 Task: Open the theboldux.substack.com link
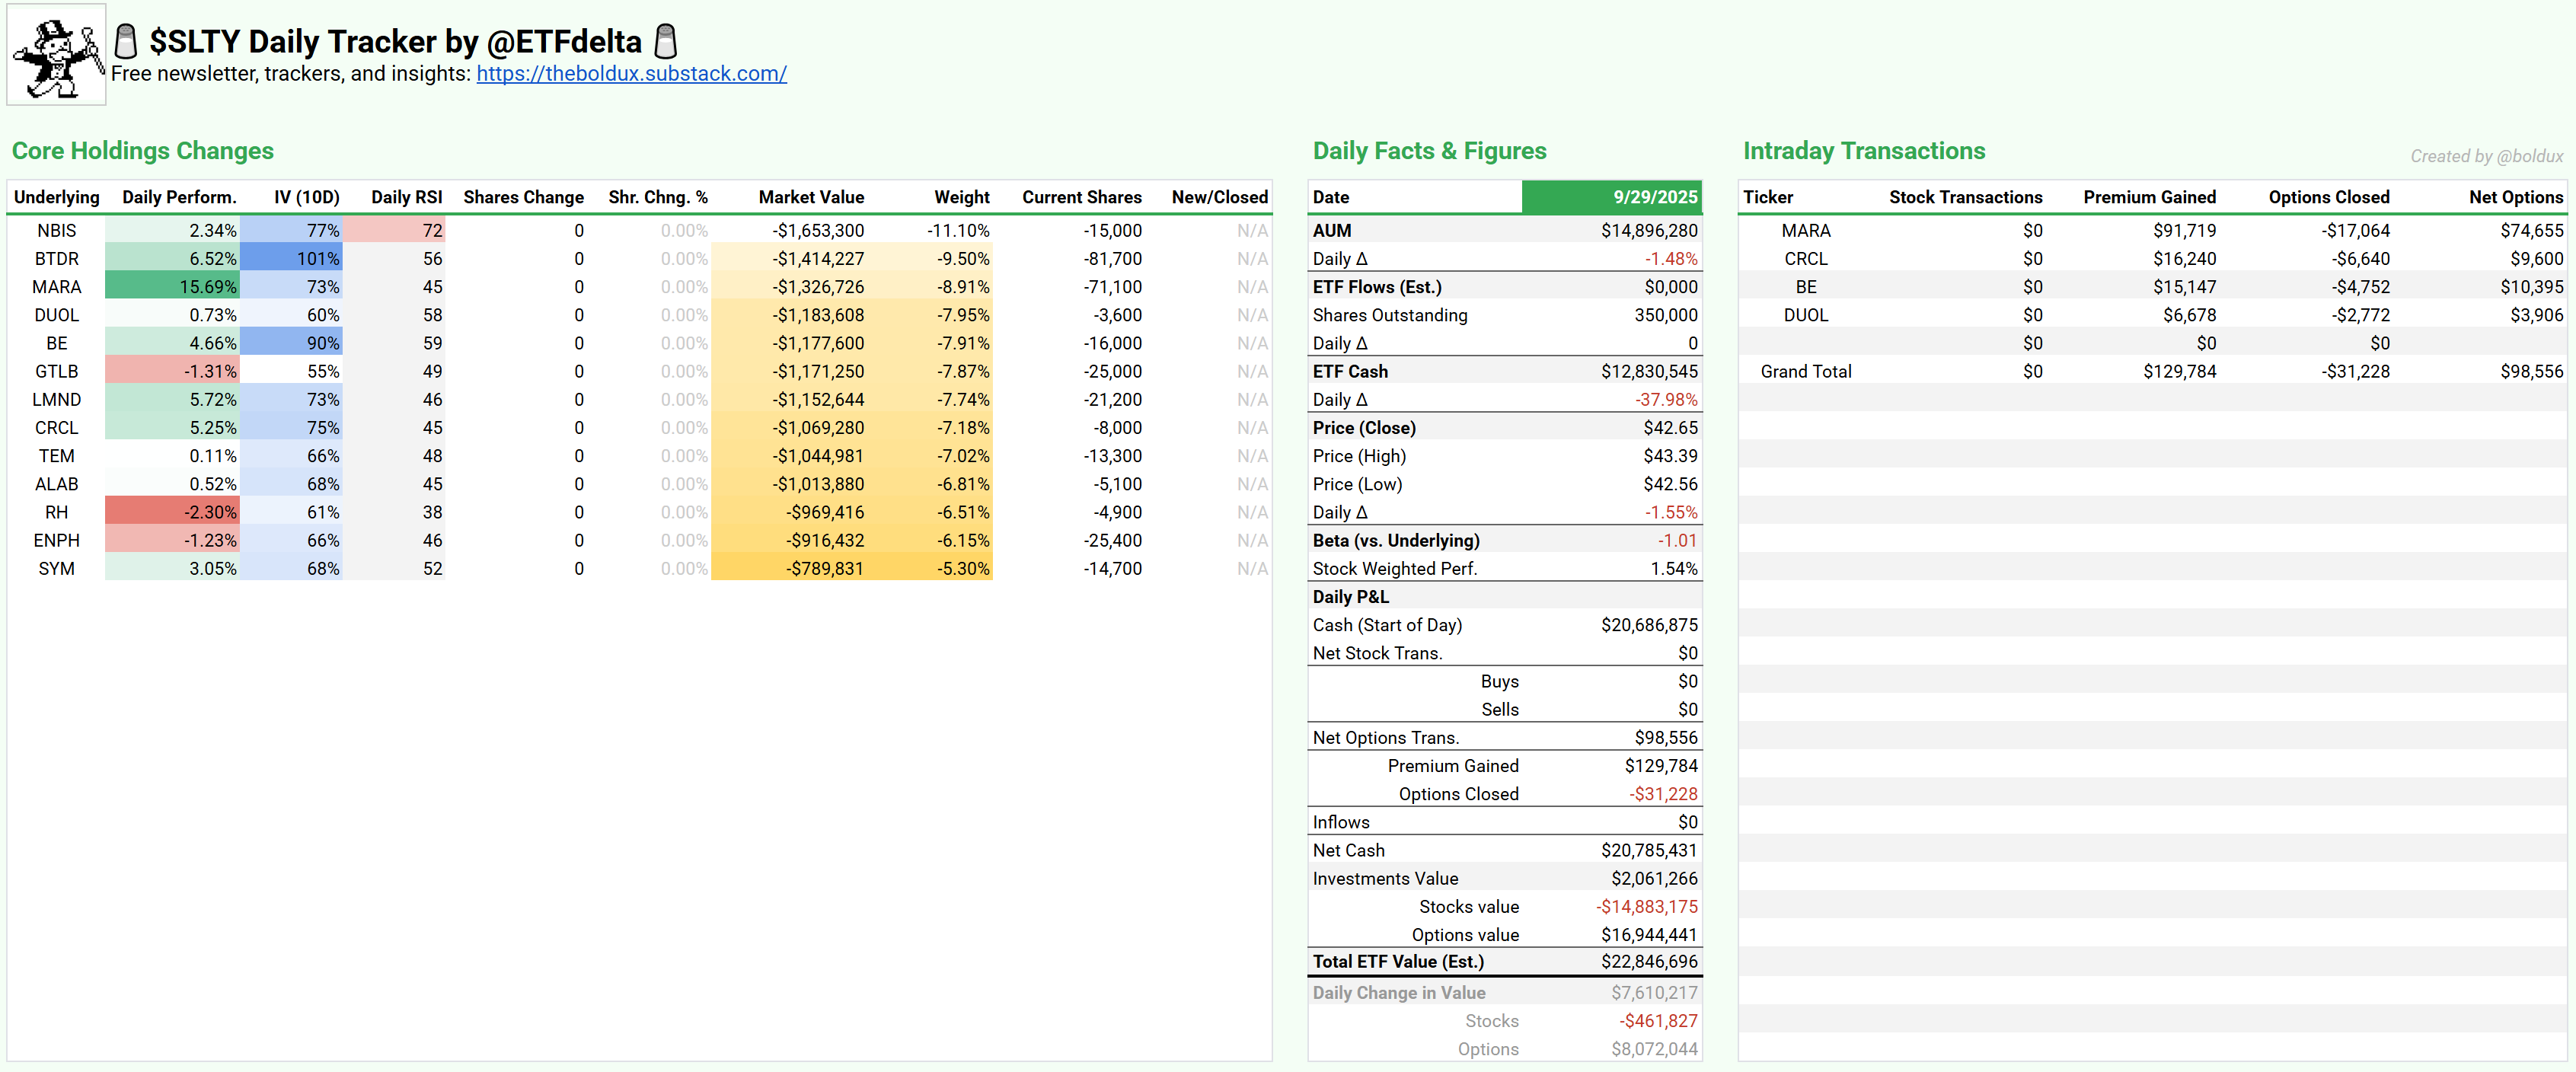631,74
